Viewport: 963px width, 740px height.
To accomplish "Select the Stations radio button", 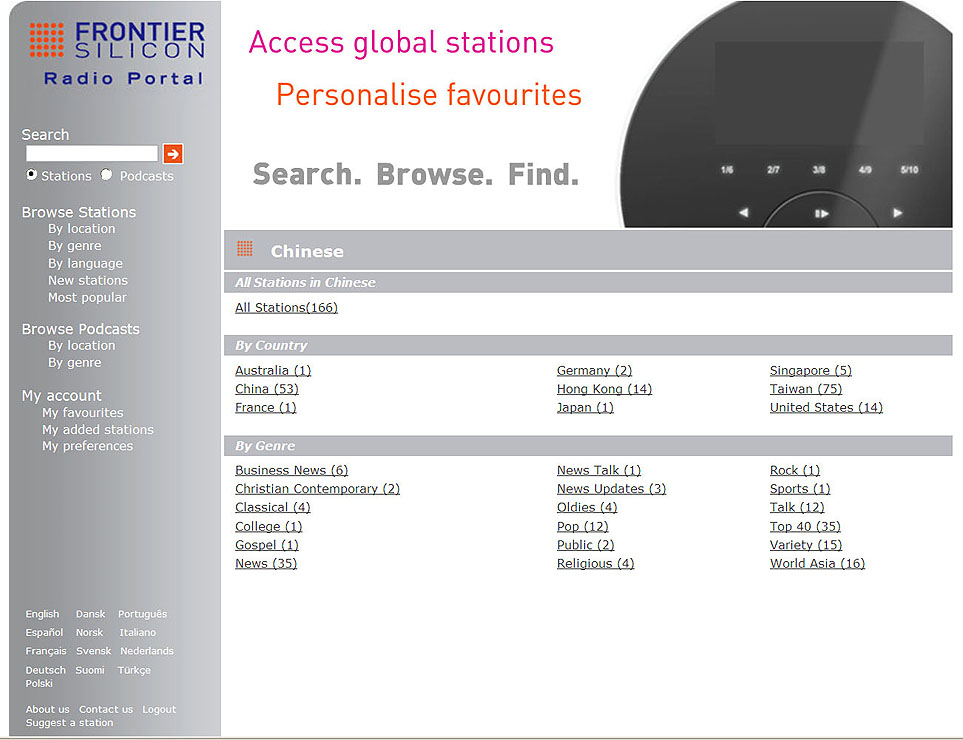I will [32, 175].
